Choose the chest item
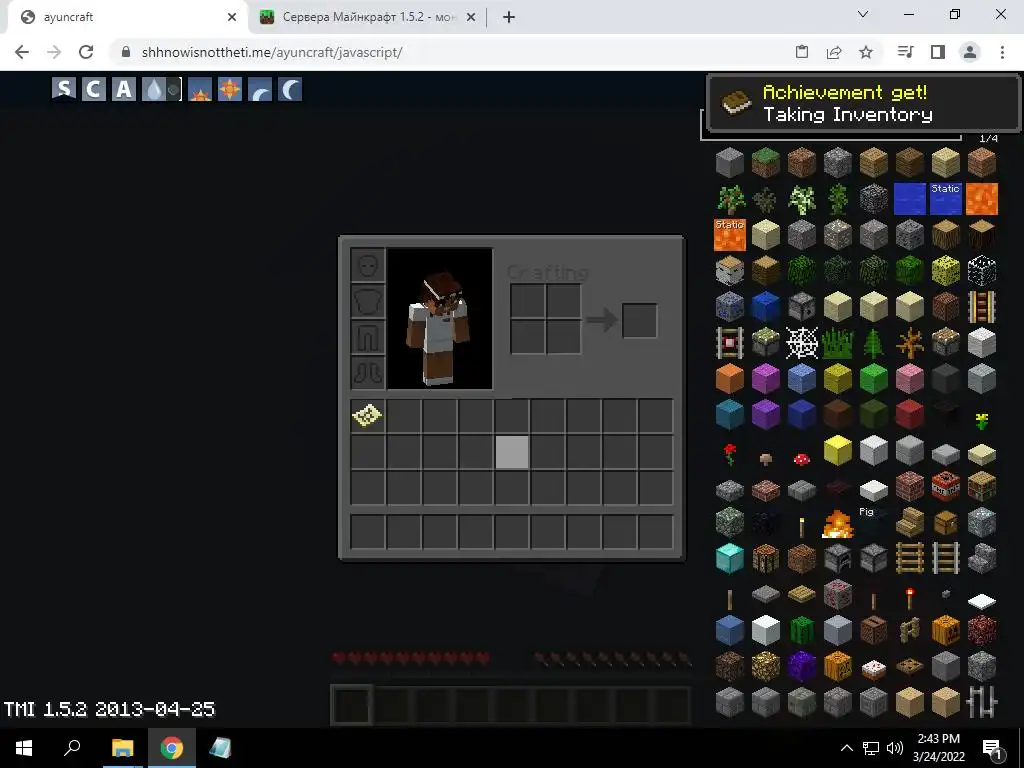Screen dimensions: 1024x768 pyautogui.click(x=945, y=522)
